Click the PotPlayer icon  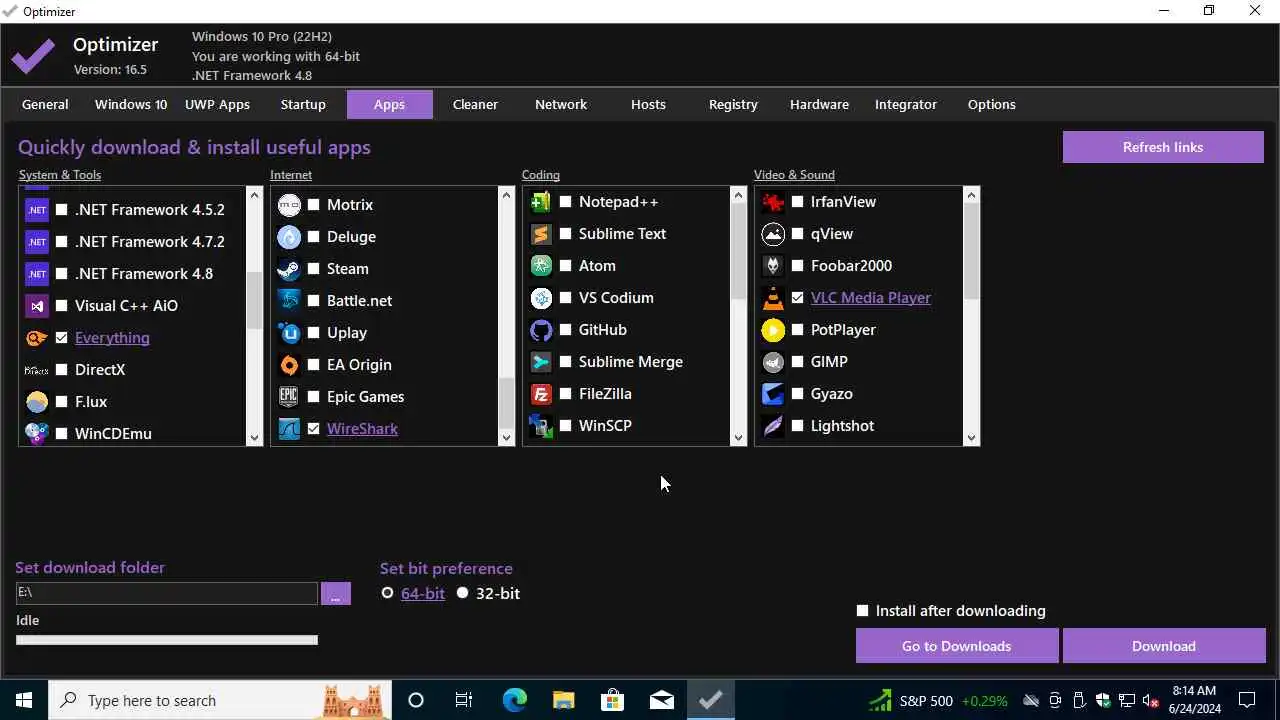tap(773, 330)
